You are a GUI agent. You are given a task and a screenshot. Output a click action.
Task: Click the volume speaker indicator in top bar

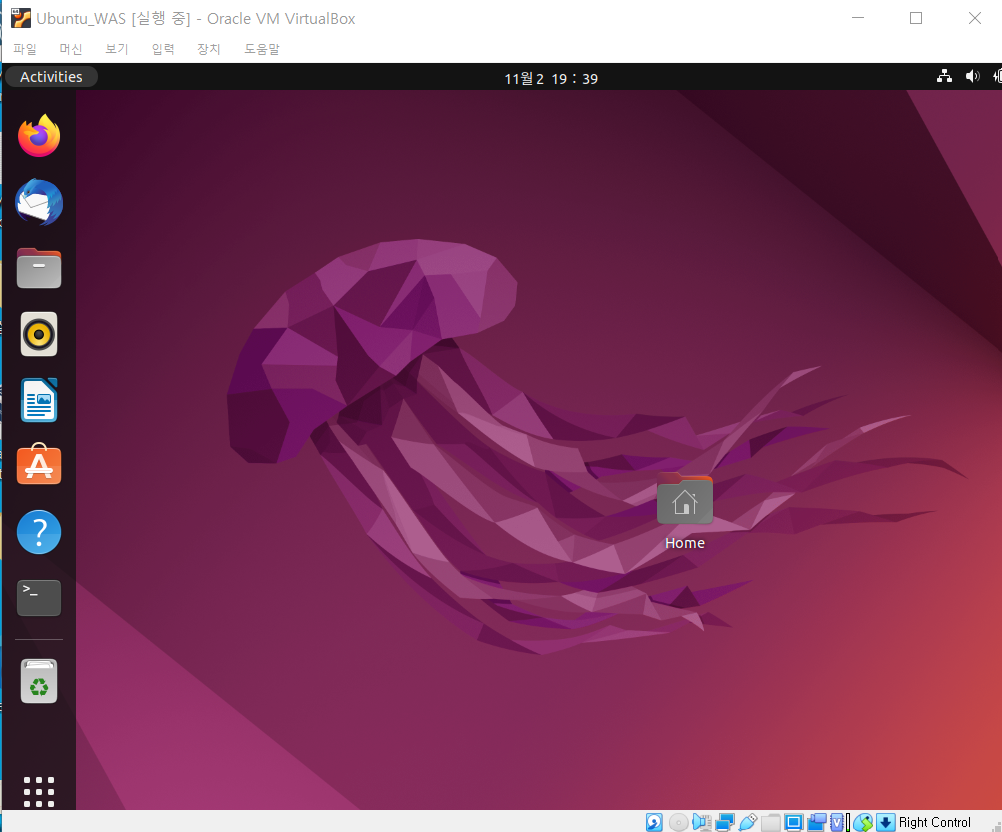972,77
